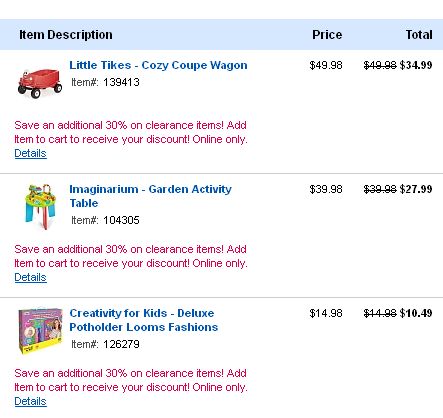This screenshot has height=418, width=443.
Task: Click the $27.99 discounted table total
Action: 416,189
